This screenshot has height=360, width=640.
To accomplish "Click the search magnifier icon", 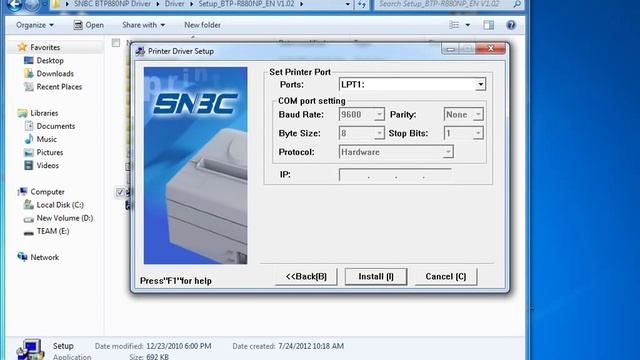I will pos(517,4).
